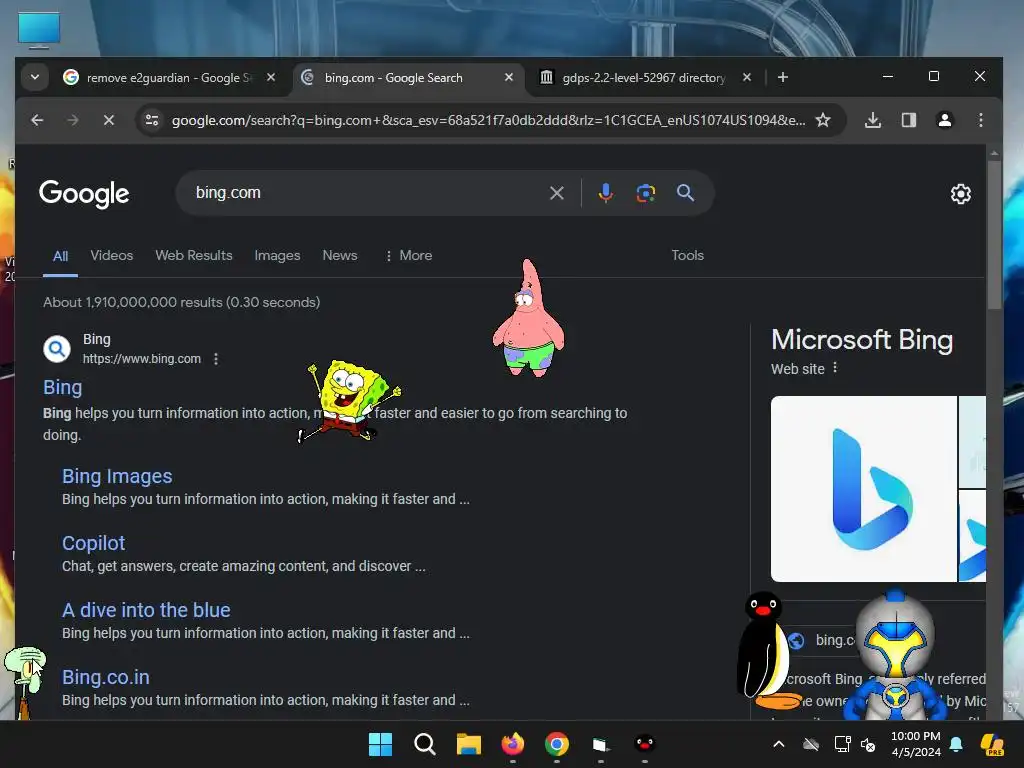Screen dimensions: 1024x768
Task: Open File Explorer from the taskbar
Action: pyautogui.click(x=468, y=744)
